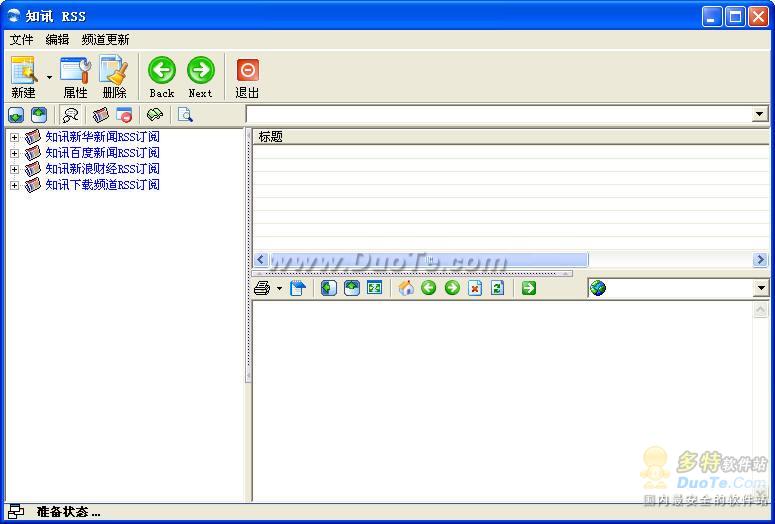This screenshot has height=524, width=775.
Task: Click the printer icon in browser toolbar
Action: click(x=262, y=288)
